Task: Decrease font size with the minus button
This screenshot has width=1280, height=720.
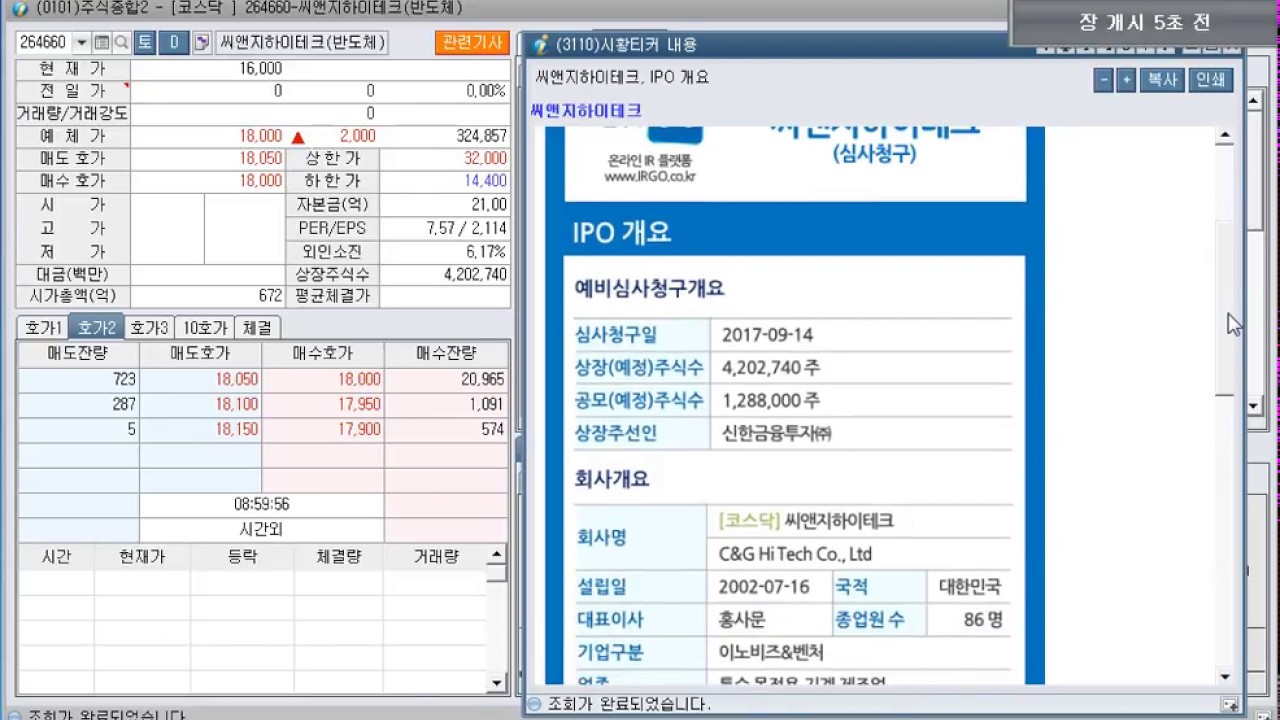Action: coord(1103,80)
